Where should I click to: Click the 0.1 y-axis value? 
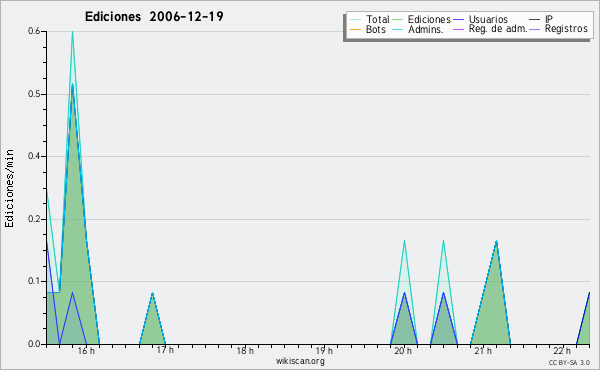click(34, 281)
